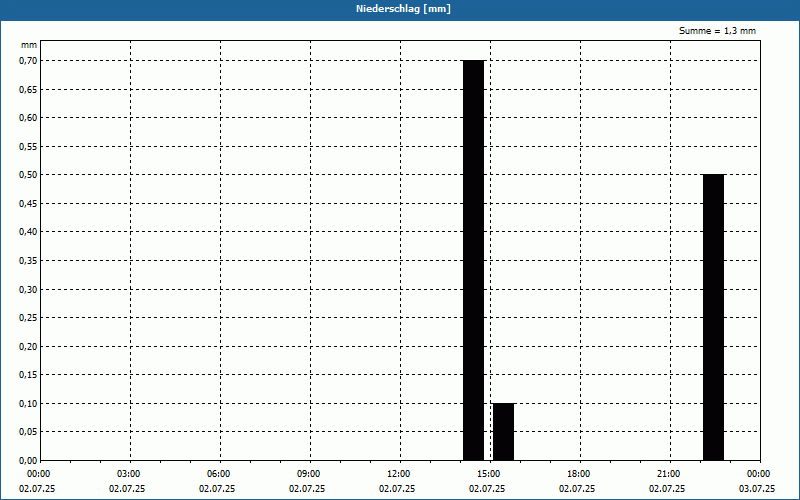
Task: Click the tallest 0,70 mm precipitation bar
Action: tap(473, 260)
